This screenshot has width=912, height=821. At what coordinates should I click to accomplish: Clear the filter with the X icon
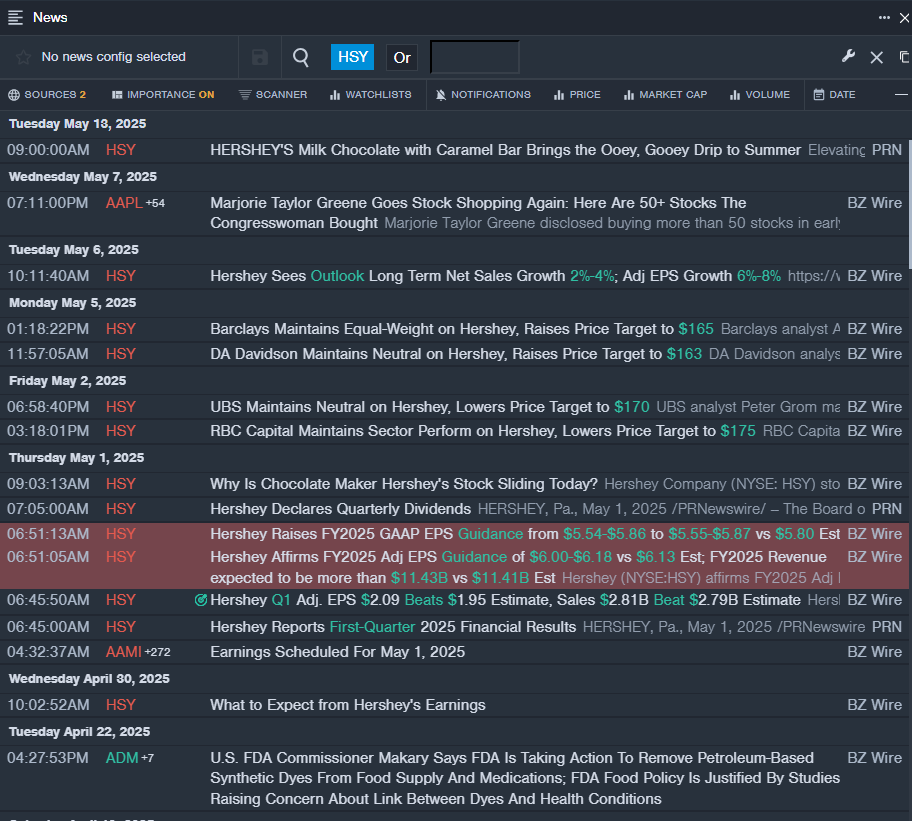[877, 57]
